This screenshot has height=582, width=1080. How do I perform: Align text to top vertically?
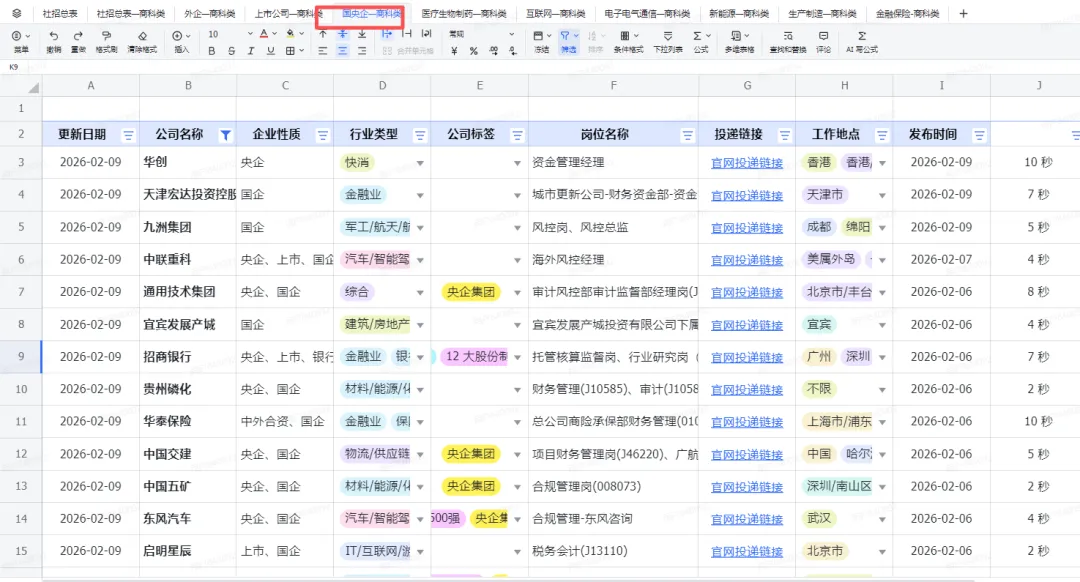pos(323,34)
